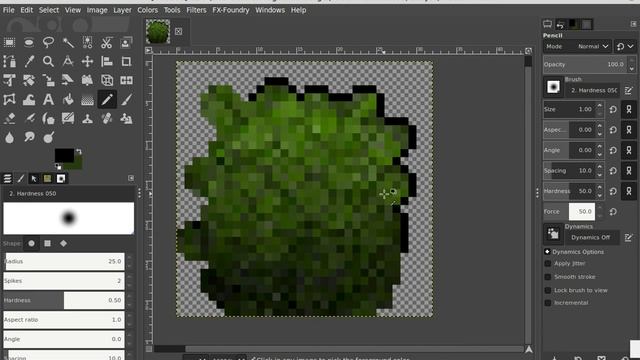640x360 pixels.
Task: Select the Scissors Select tool
Action: [107, 42]
